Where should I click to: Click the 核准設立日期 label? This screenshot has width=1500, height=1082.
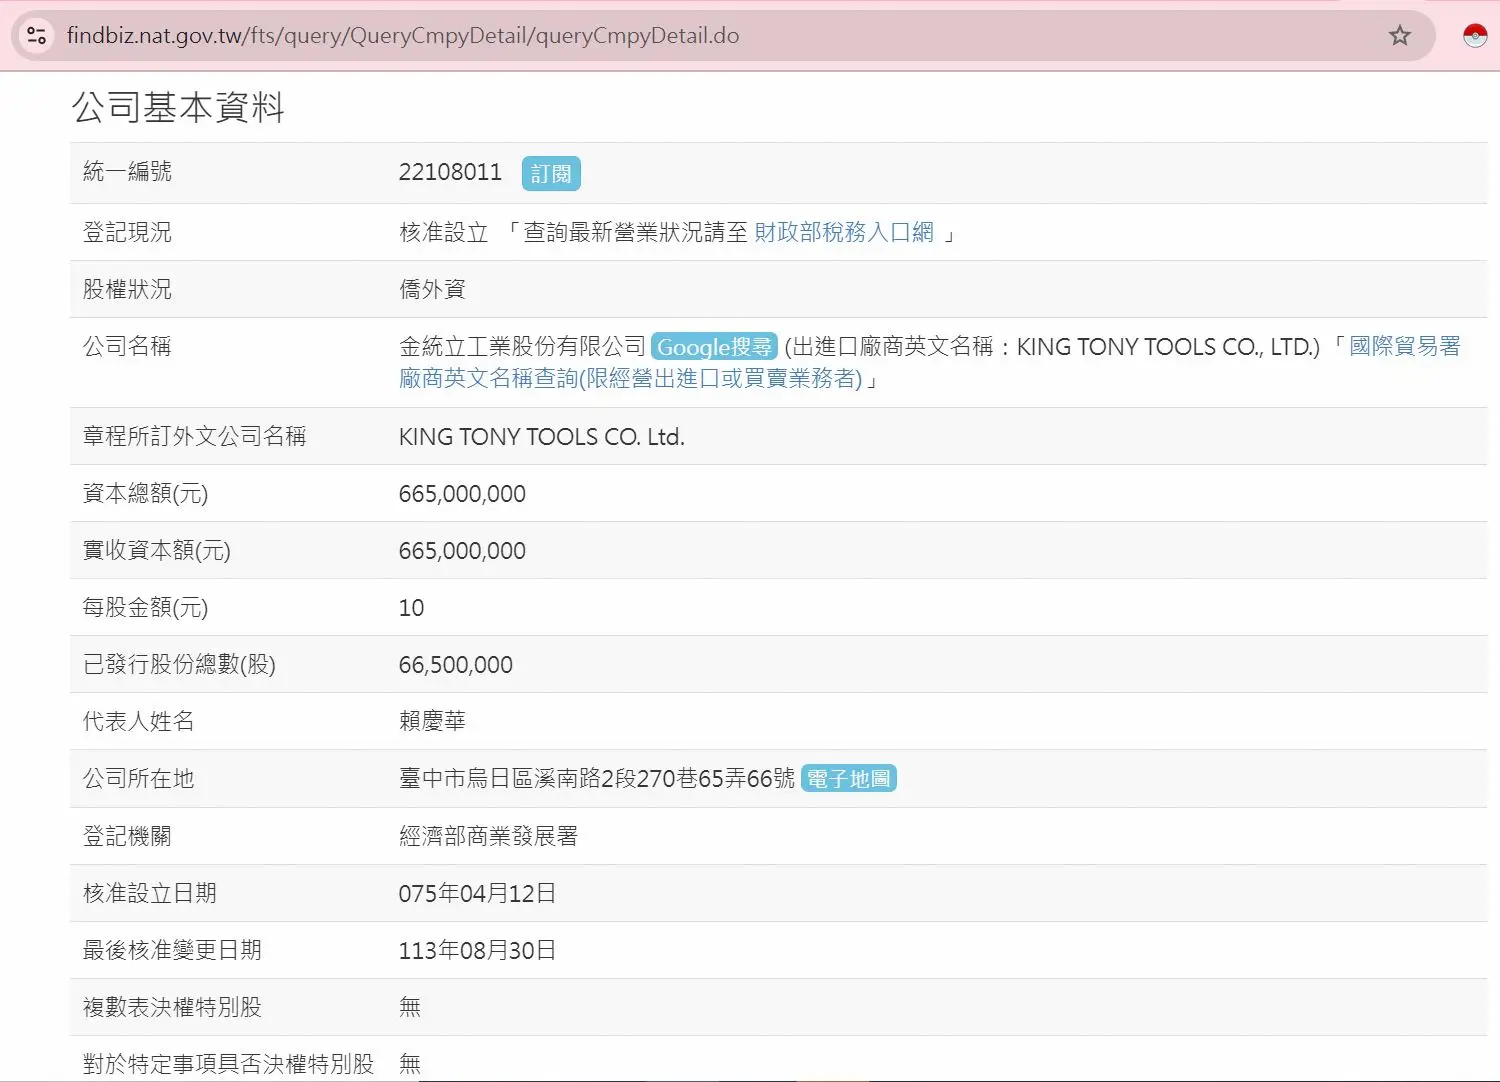tap(150, 893)
